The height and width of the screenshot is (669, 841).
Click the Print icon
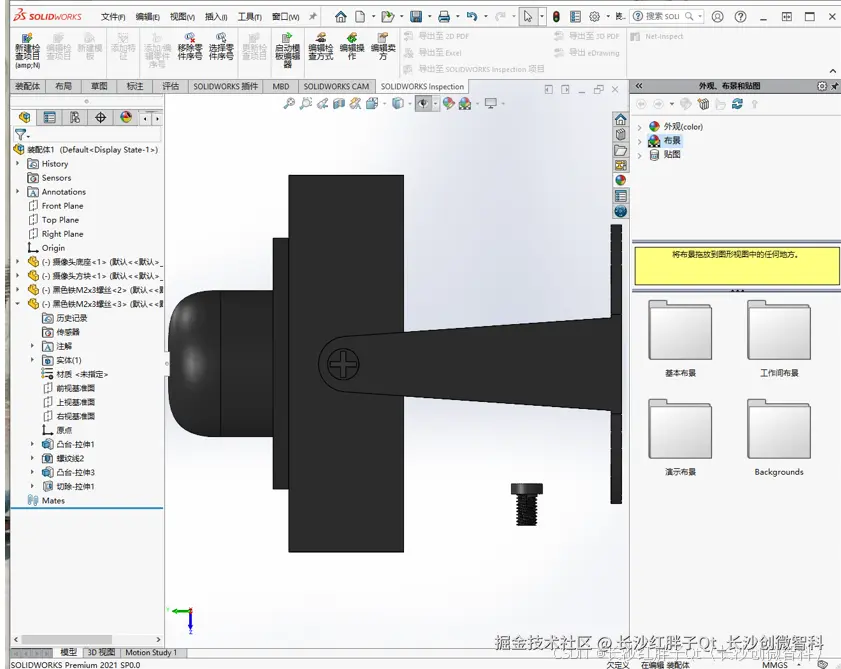coord(444,17)
